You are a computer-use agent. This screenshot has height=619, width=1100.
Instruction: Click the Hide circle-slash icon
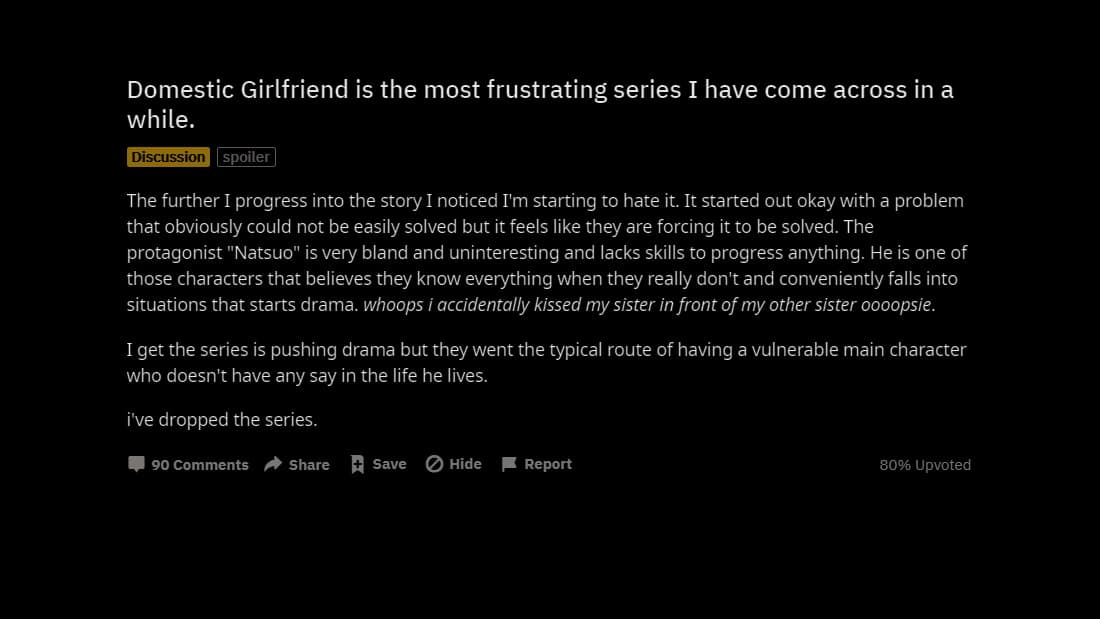pos(434,464)
